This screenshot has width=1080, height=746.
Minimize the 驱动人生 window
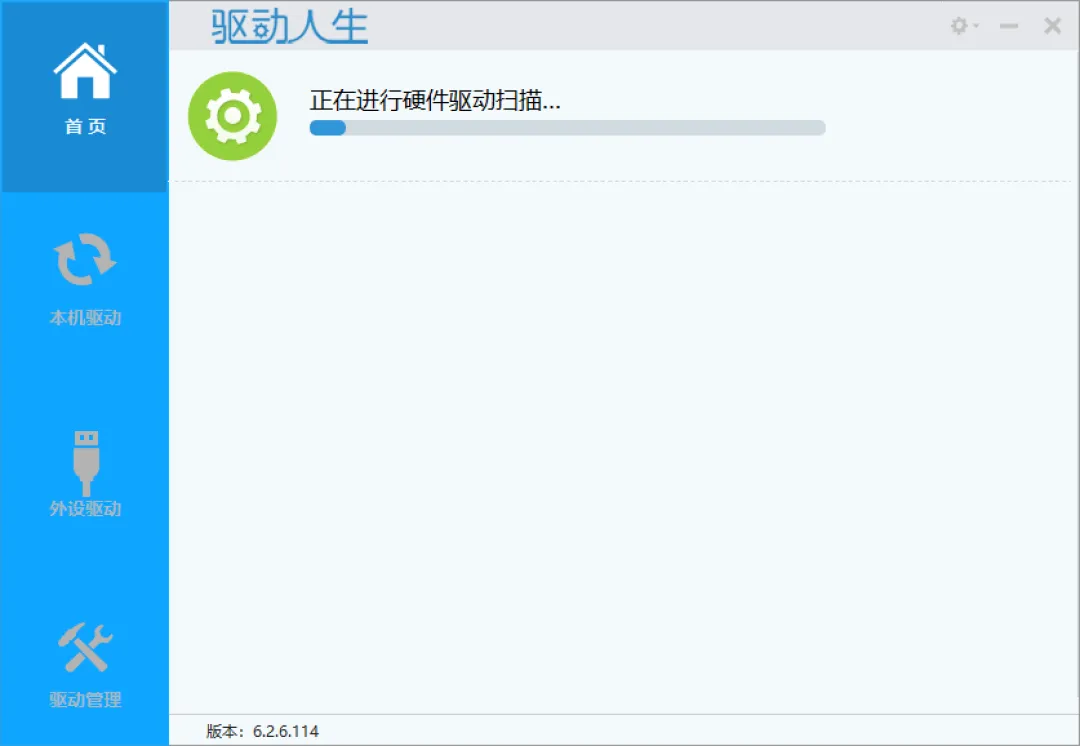1009,26
